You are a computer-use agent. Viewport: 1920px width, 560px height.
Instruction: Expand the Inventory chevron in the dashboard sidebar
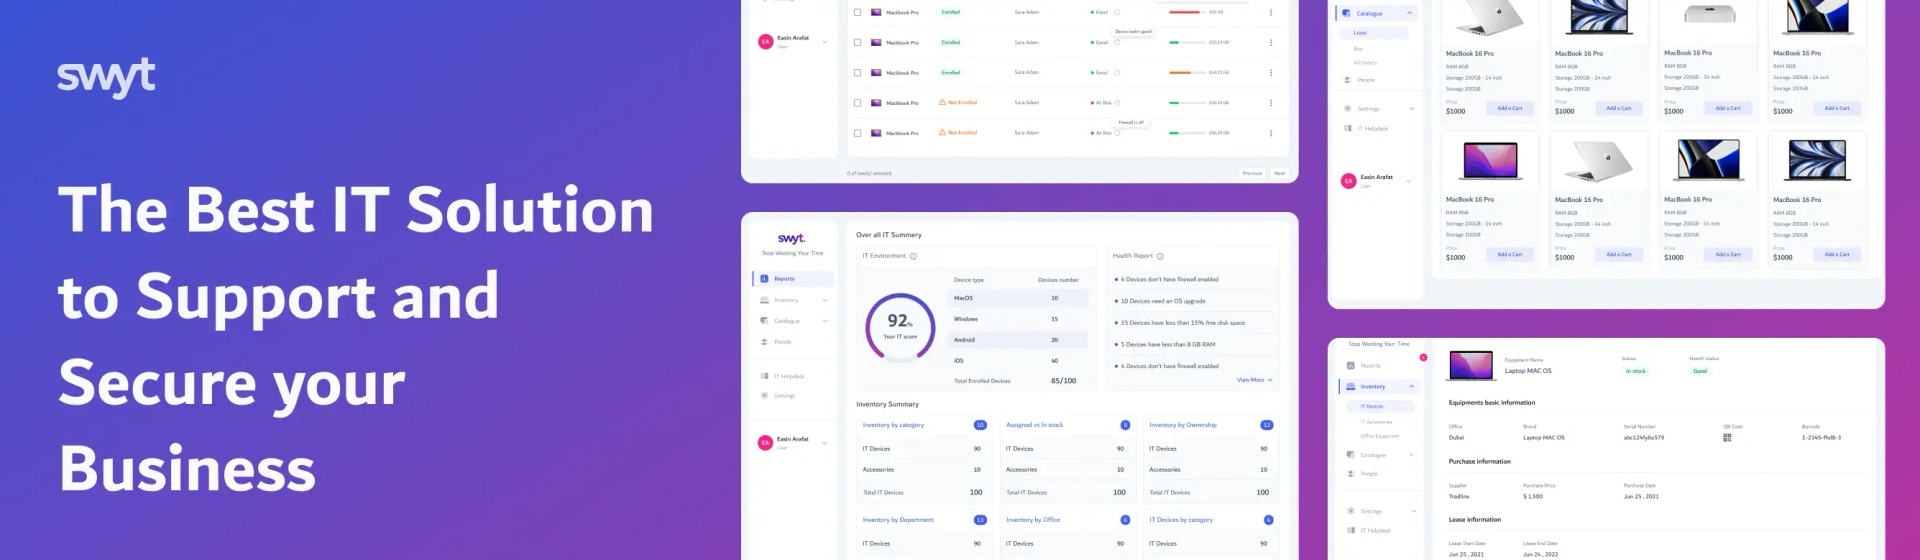825,300
